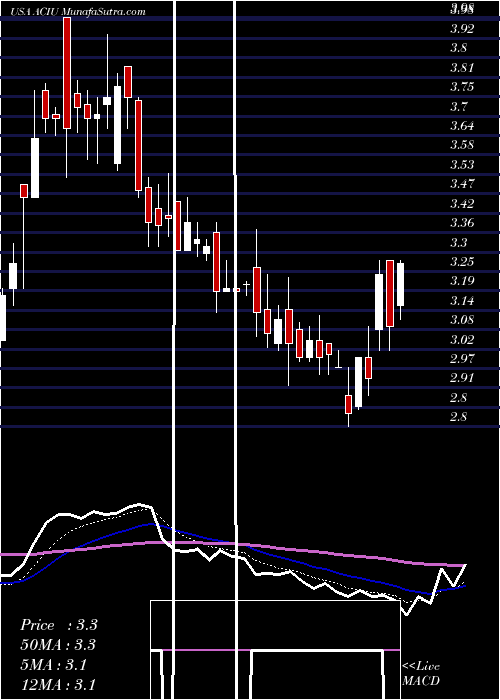The image size is (500, 700).
Task: Pick the 3.53 price axis label
Action: [462, 165]
